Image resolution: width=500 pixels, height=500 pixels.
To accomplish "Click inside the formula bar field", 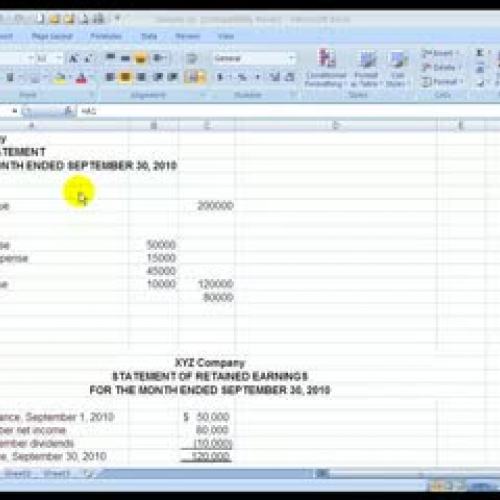I will point(288,111).
